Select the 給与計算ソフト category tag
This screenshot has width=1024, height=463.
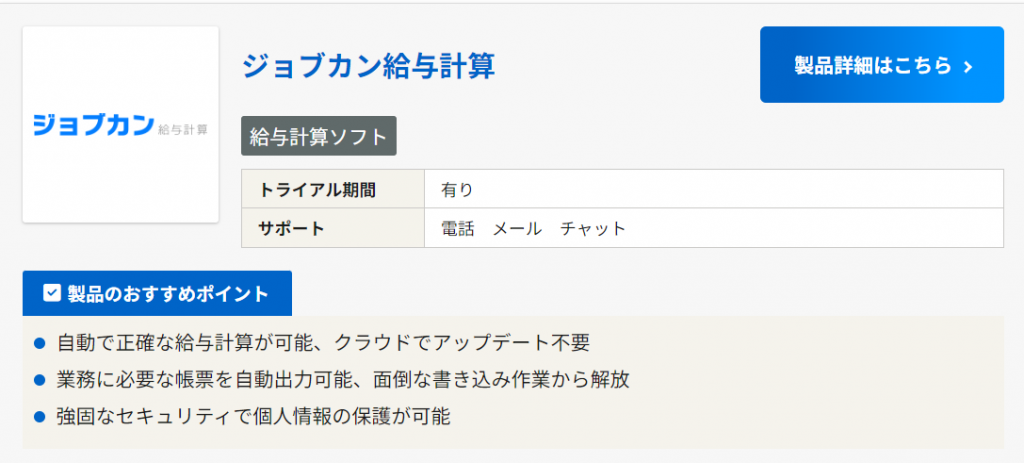coord(319,137)
